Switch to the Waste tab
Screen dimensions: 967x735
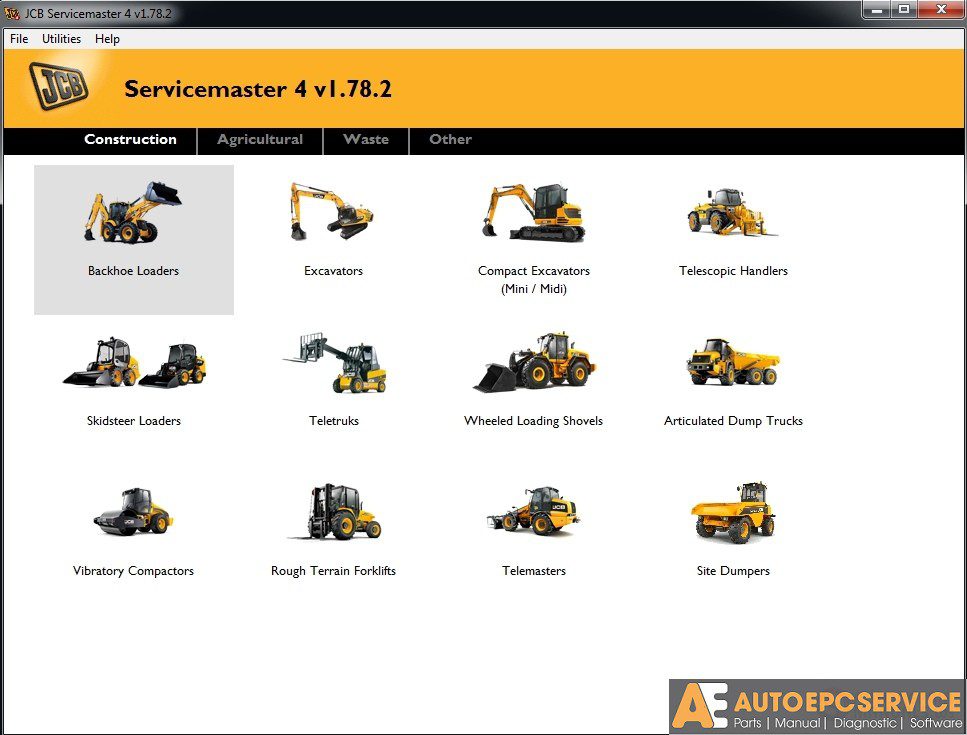point(366,139)
